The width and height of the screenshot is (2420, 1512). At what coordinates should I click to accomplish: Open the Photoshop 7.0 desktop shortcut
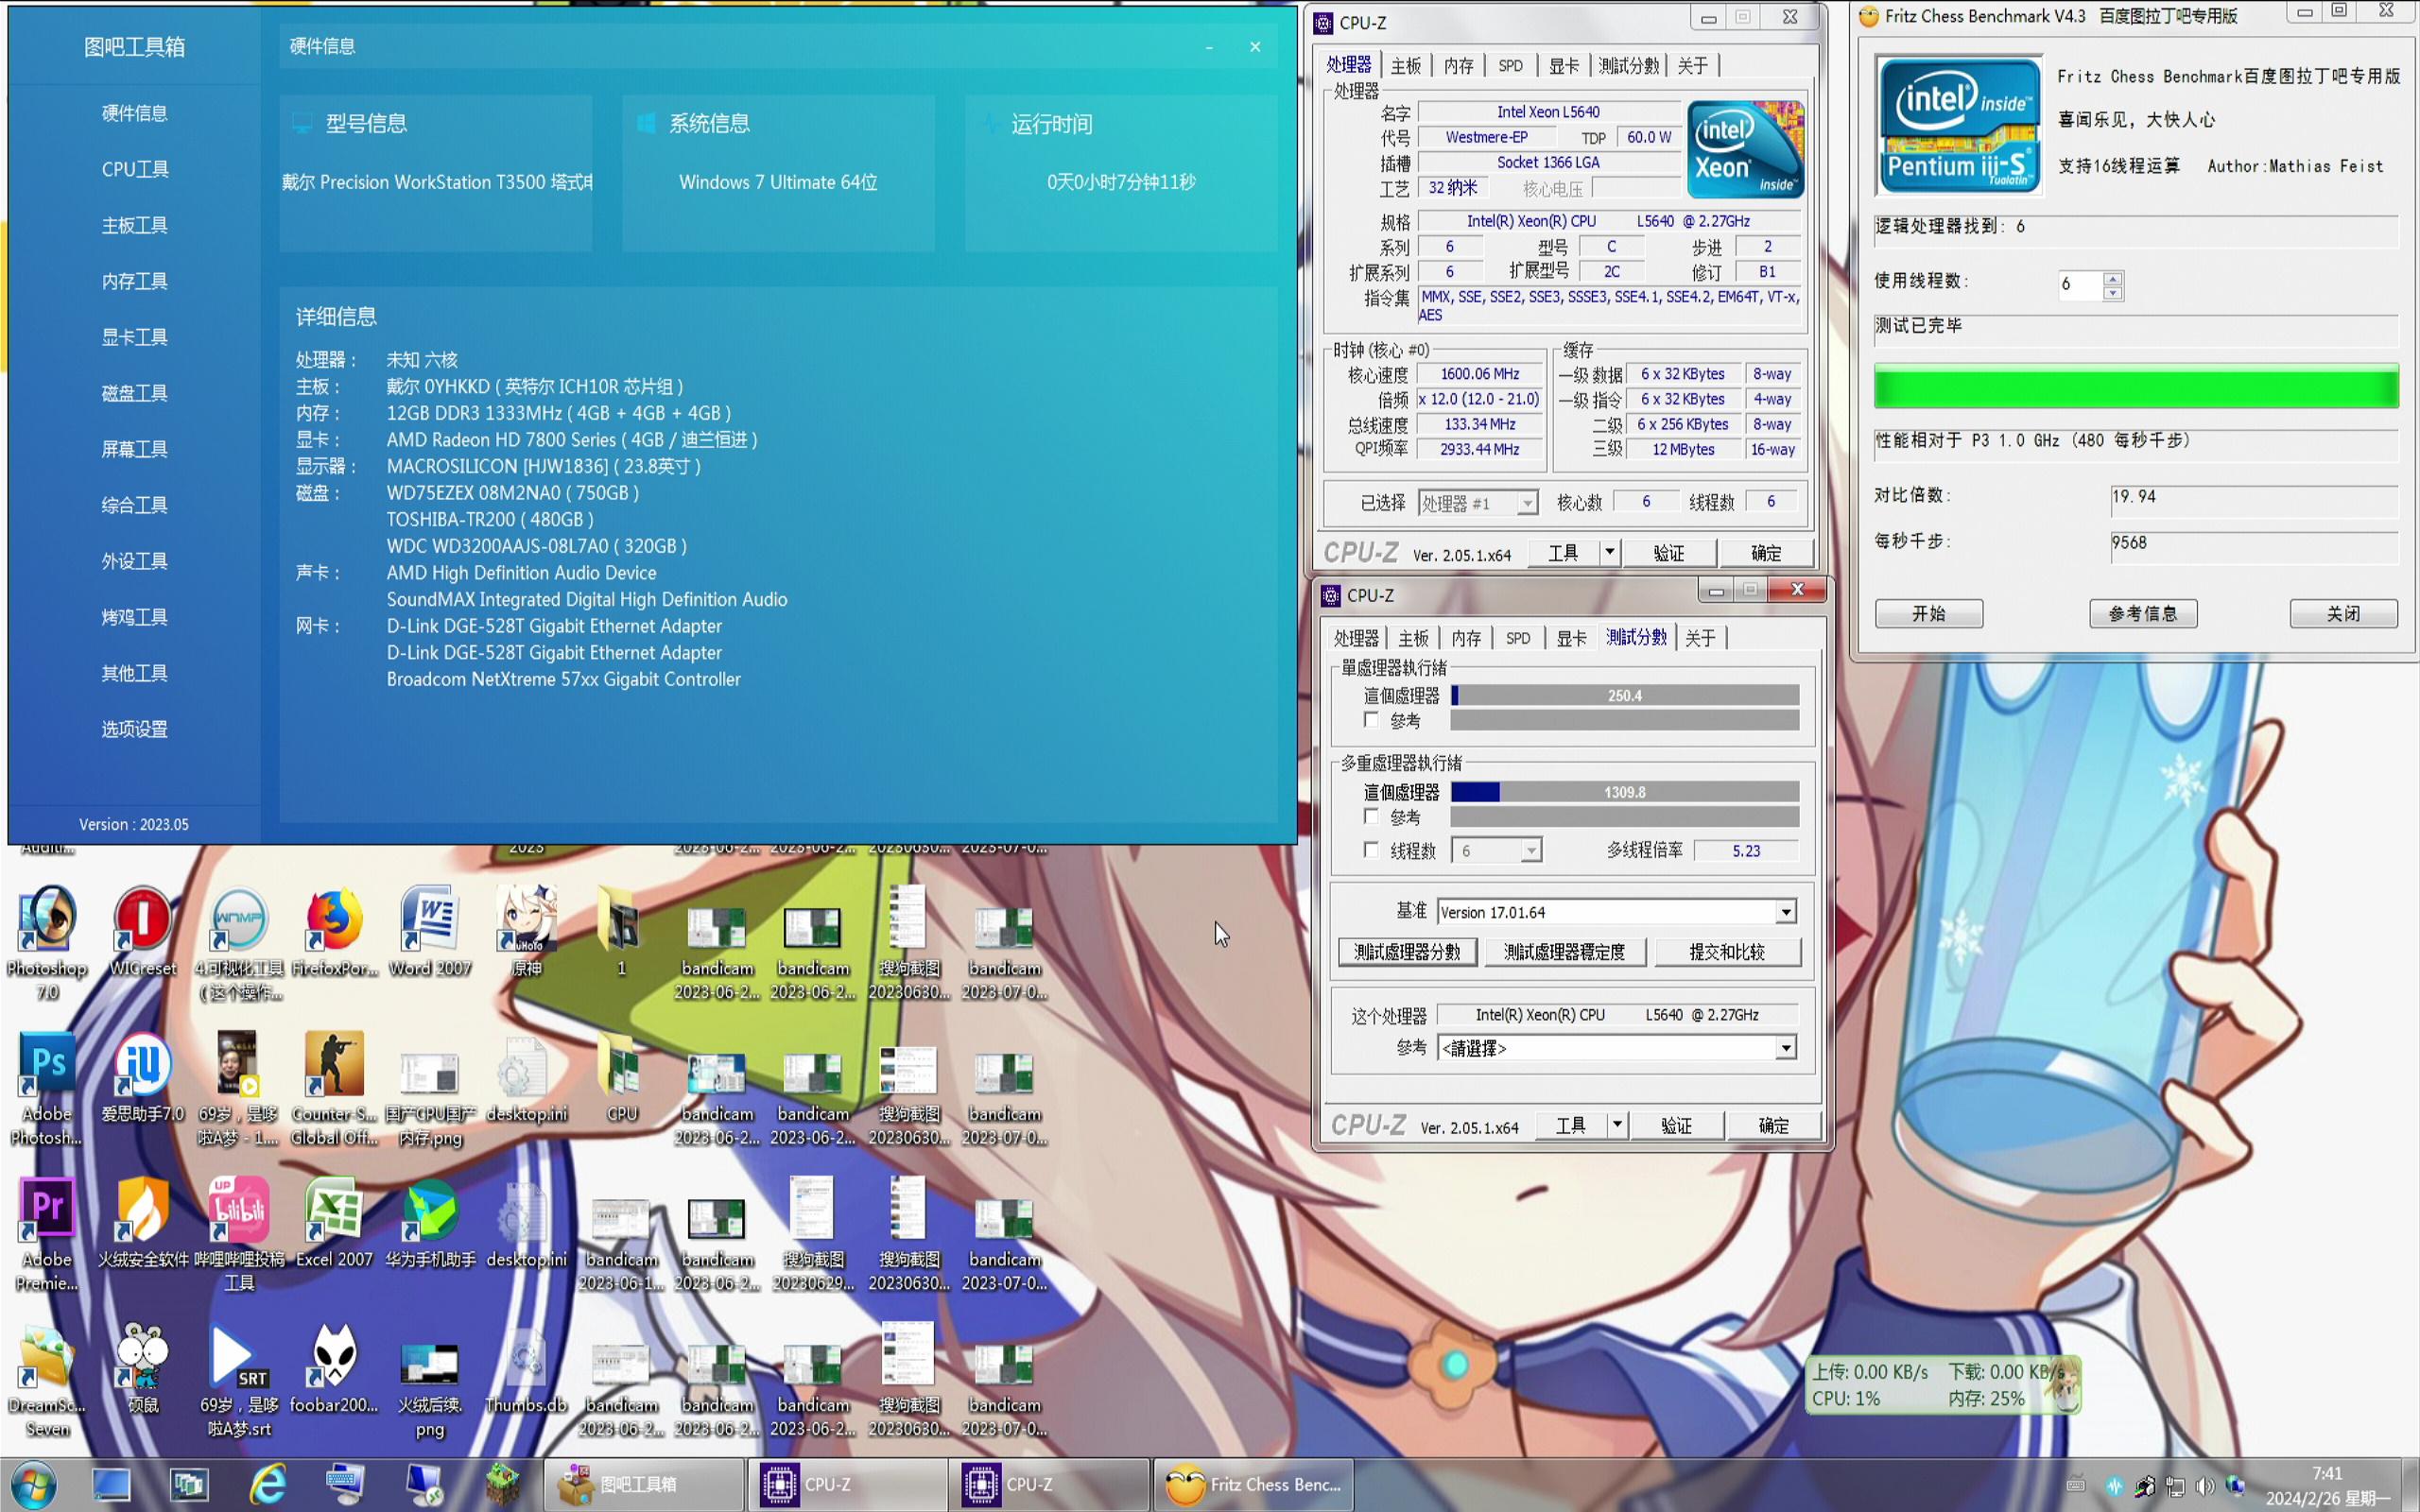pyautogui.click(x=46, y=940)
